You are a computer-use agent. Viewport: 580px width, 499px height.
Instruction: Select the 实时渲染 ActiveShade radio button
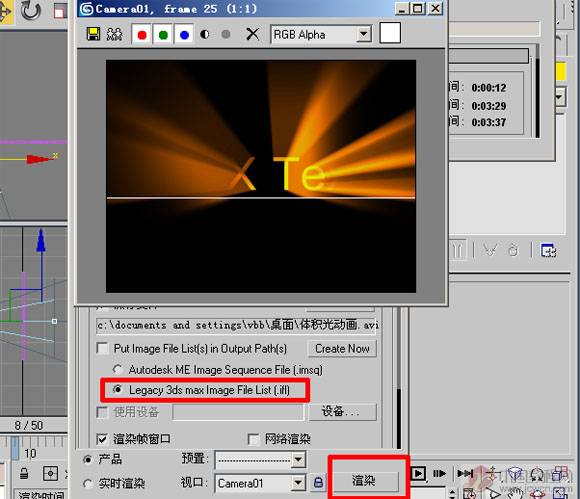point(88,483)
